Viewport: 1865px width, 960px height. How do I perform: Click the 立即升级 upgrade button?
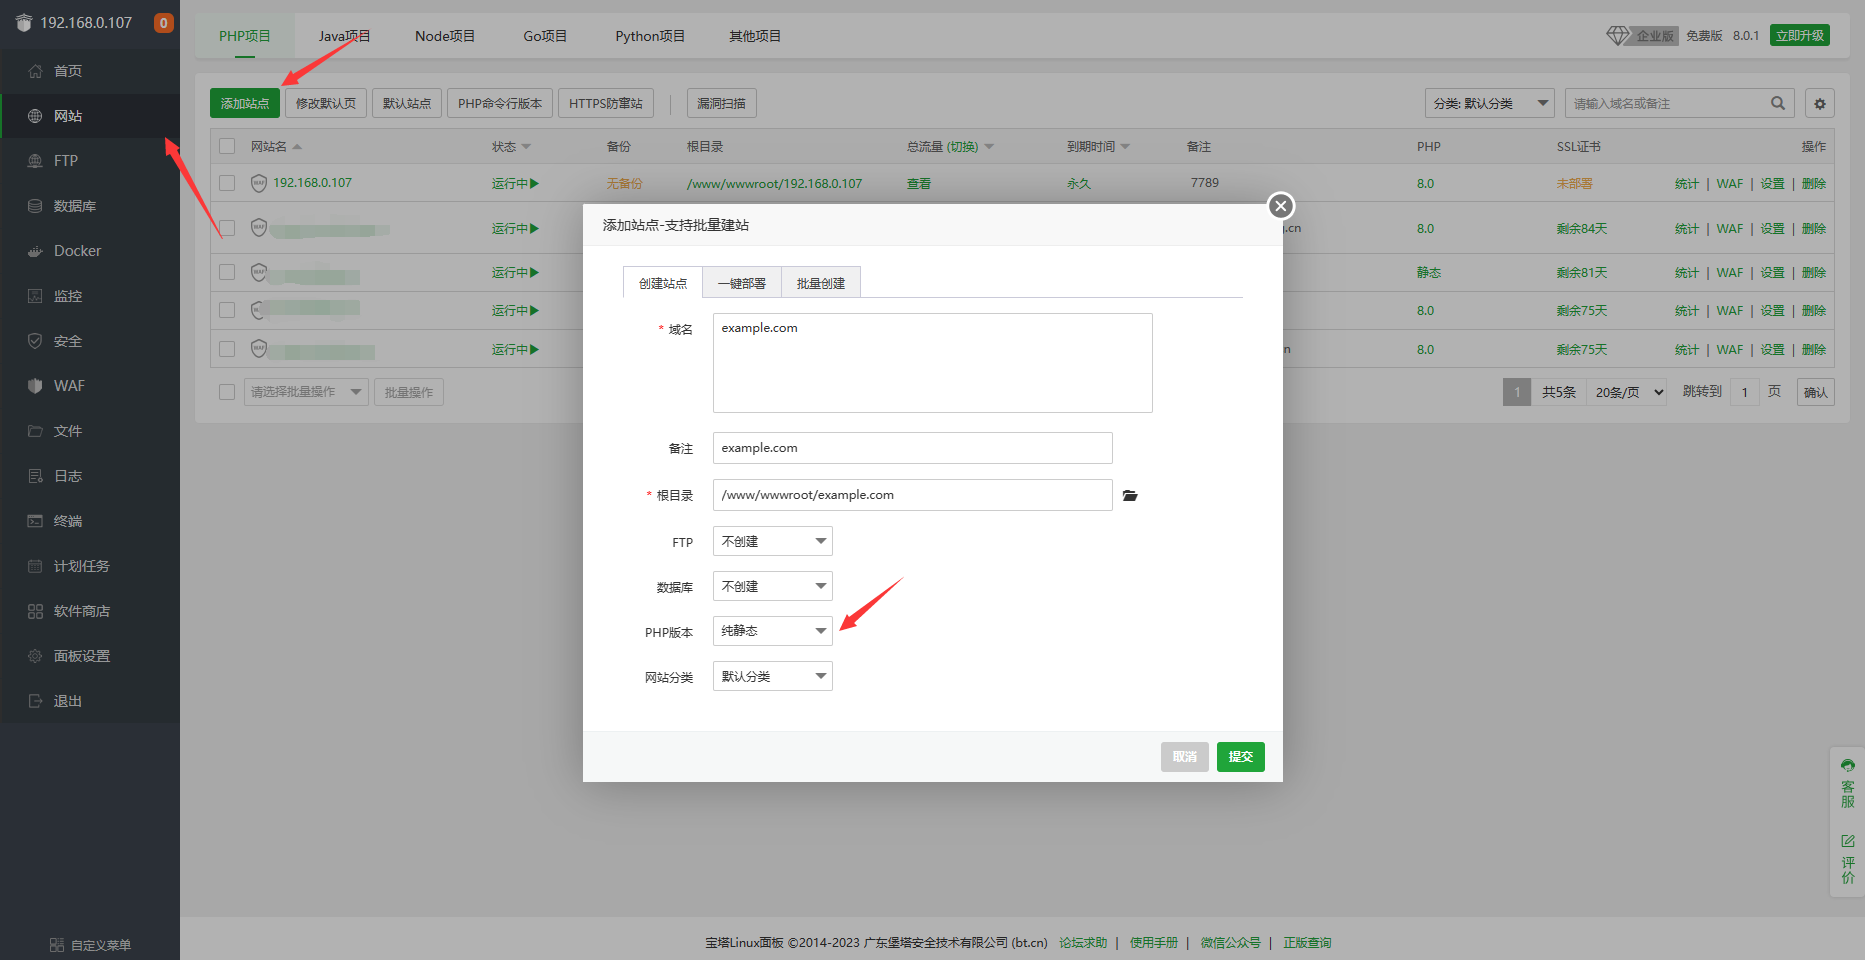[1799, 36]
